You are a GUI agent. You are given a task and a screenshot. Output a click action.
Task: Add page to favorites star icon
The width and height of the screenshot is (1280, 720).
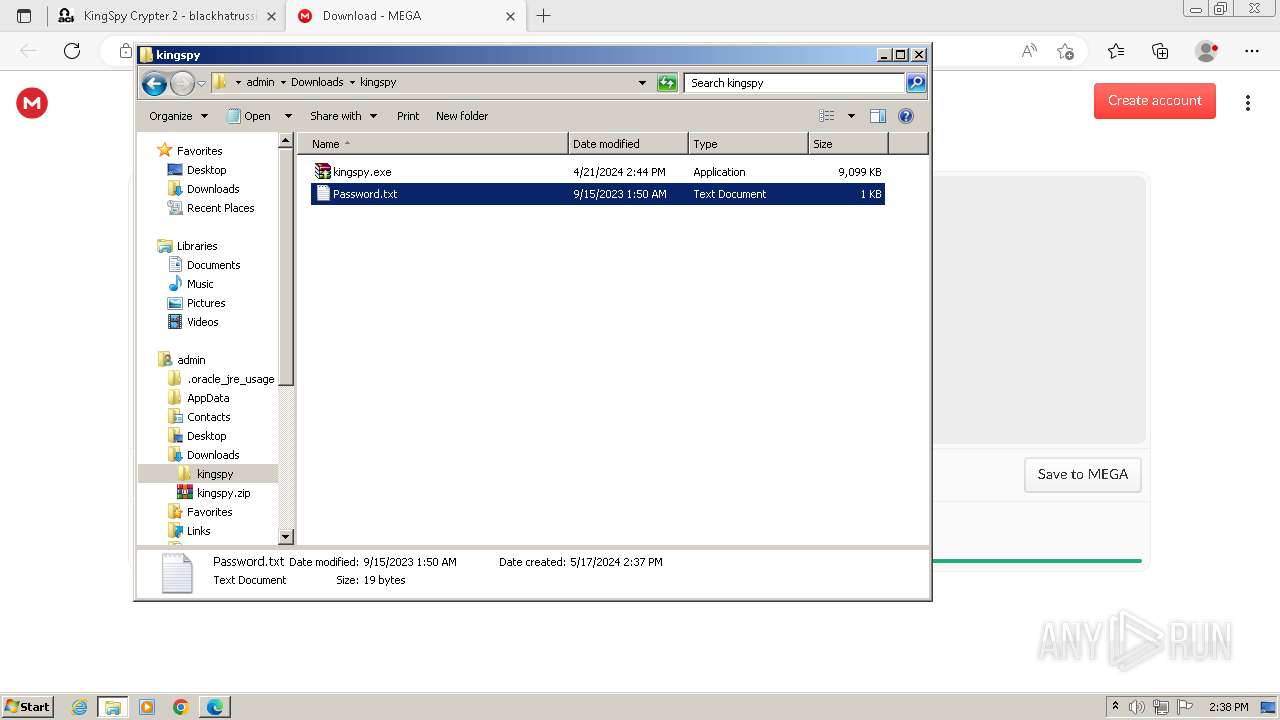click(x=1065, y=51)
